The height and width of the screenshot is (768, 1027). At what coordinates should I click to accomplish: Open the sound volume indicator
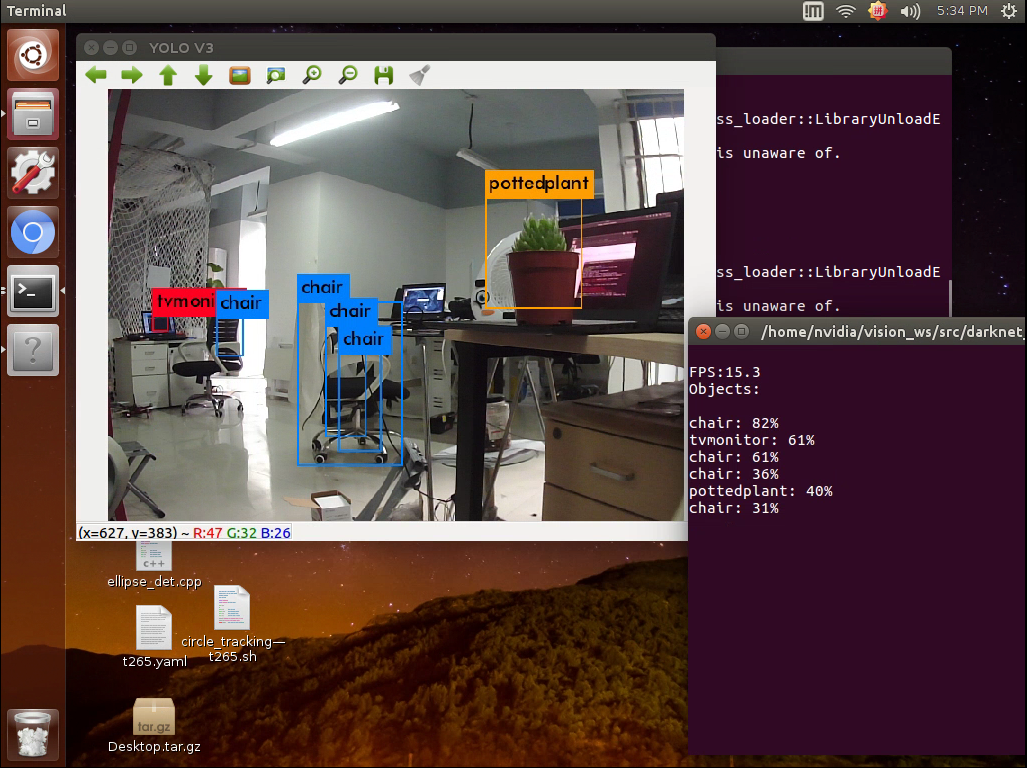pyautogui.click(x=910, y=10)
